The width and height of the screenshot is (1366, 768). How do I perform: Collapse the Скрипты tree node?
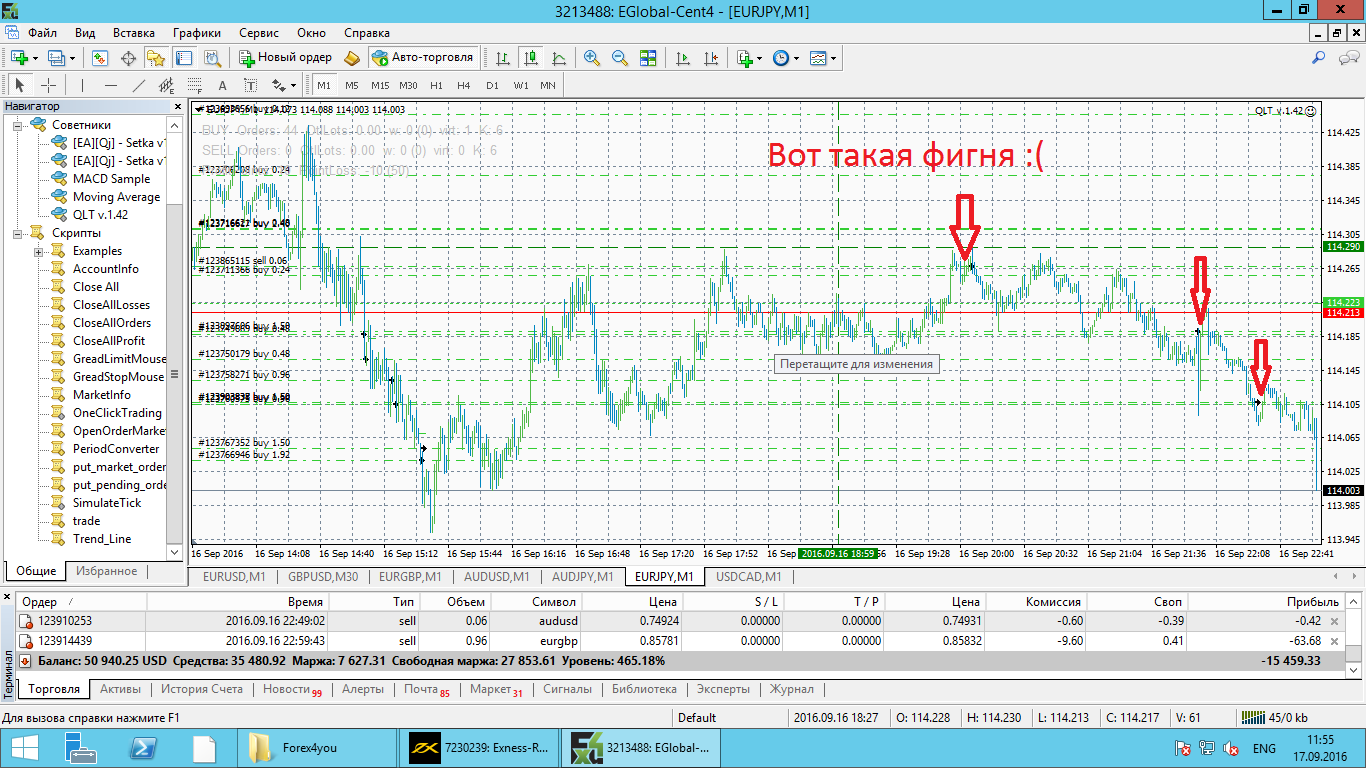[x=18, y=233]
